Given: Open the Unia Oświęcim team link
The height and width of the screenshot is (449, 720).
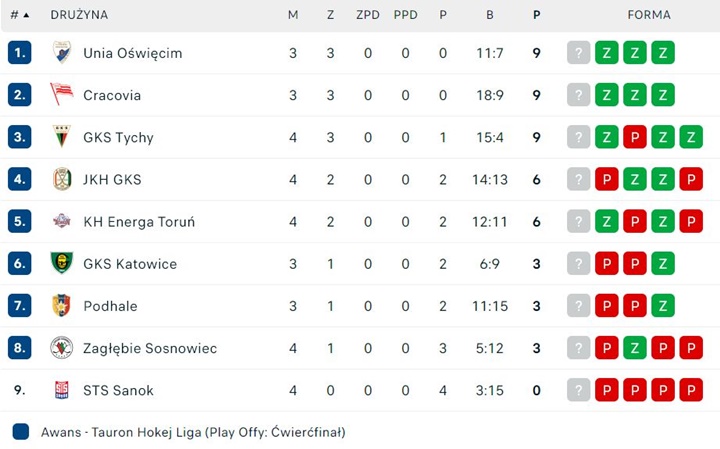Looking at the screenshot, I should tap(132, 53).
